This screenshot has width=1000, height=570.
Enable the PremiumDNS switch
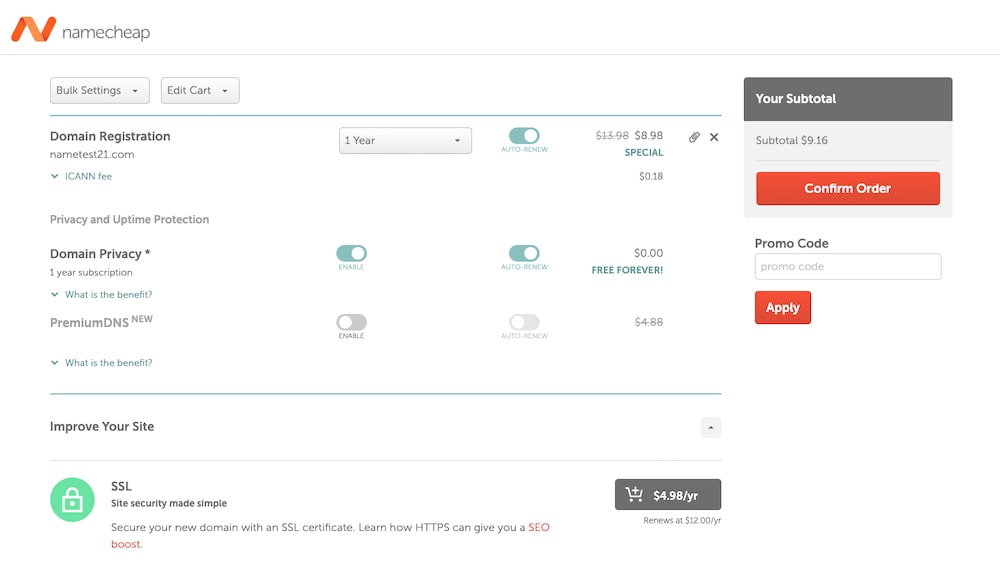(x=351, y=322)
